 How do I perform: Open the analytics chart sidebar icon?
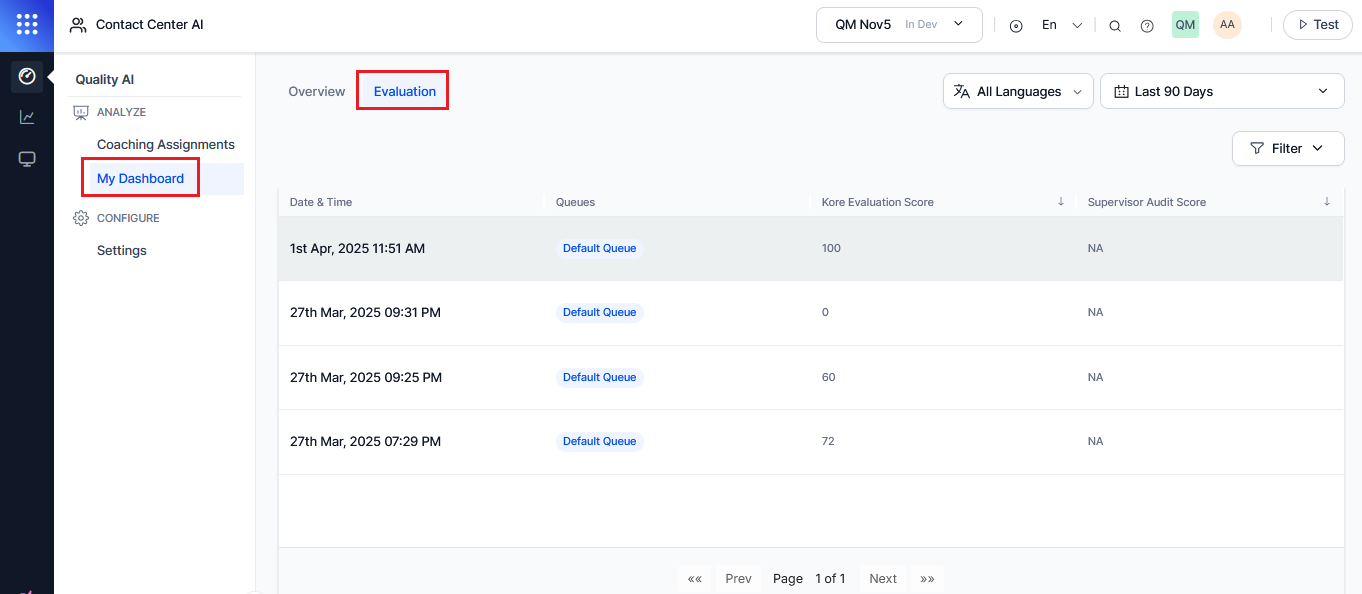[27, 117]
